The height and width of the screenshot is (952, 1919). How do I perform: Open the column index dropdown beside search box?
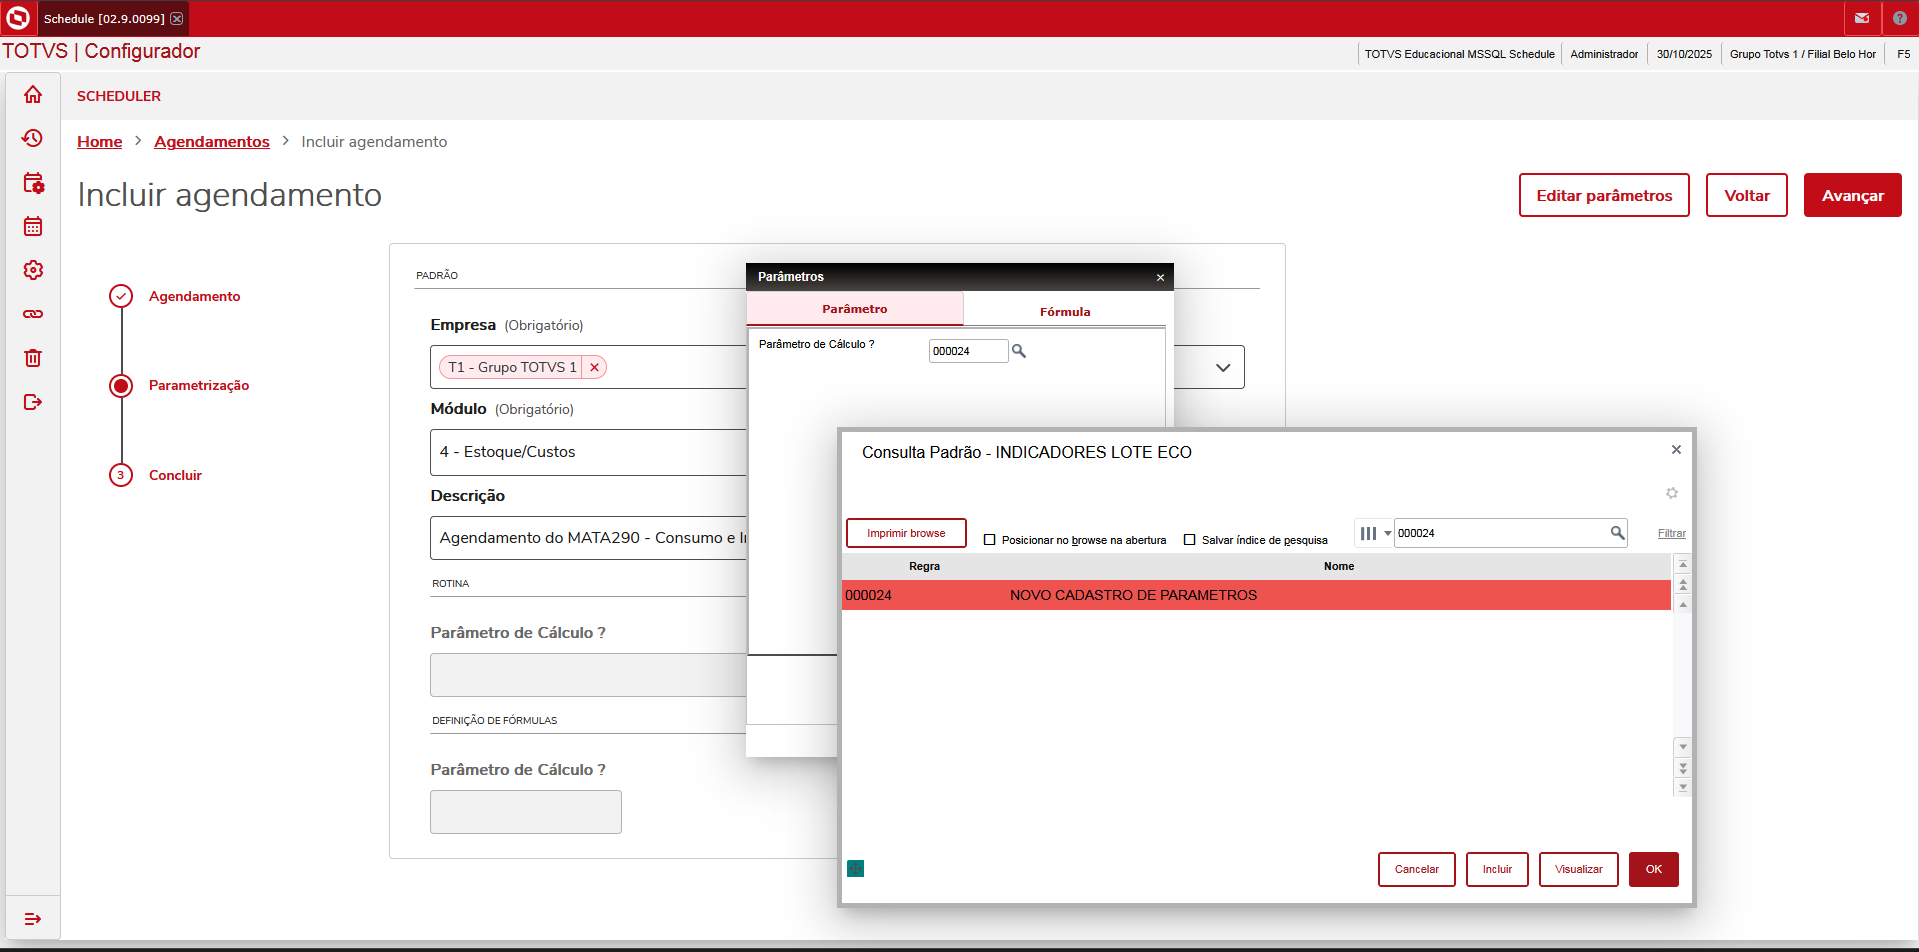[1375, 533]
